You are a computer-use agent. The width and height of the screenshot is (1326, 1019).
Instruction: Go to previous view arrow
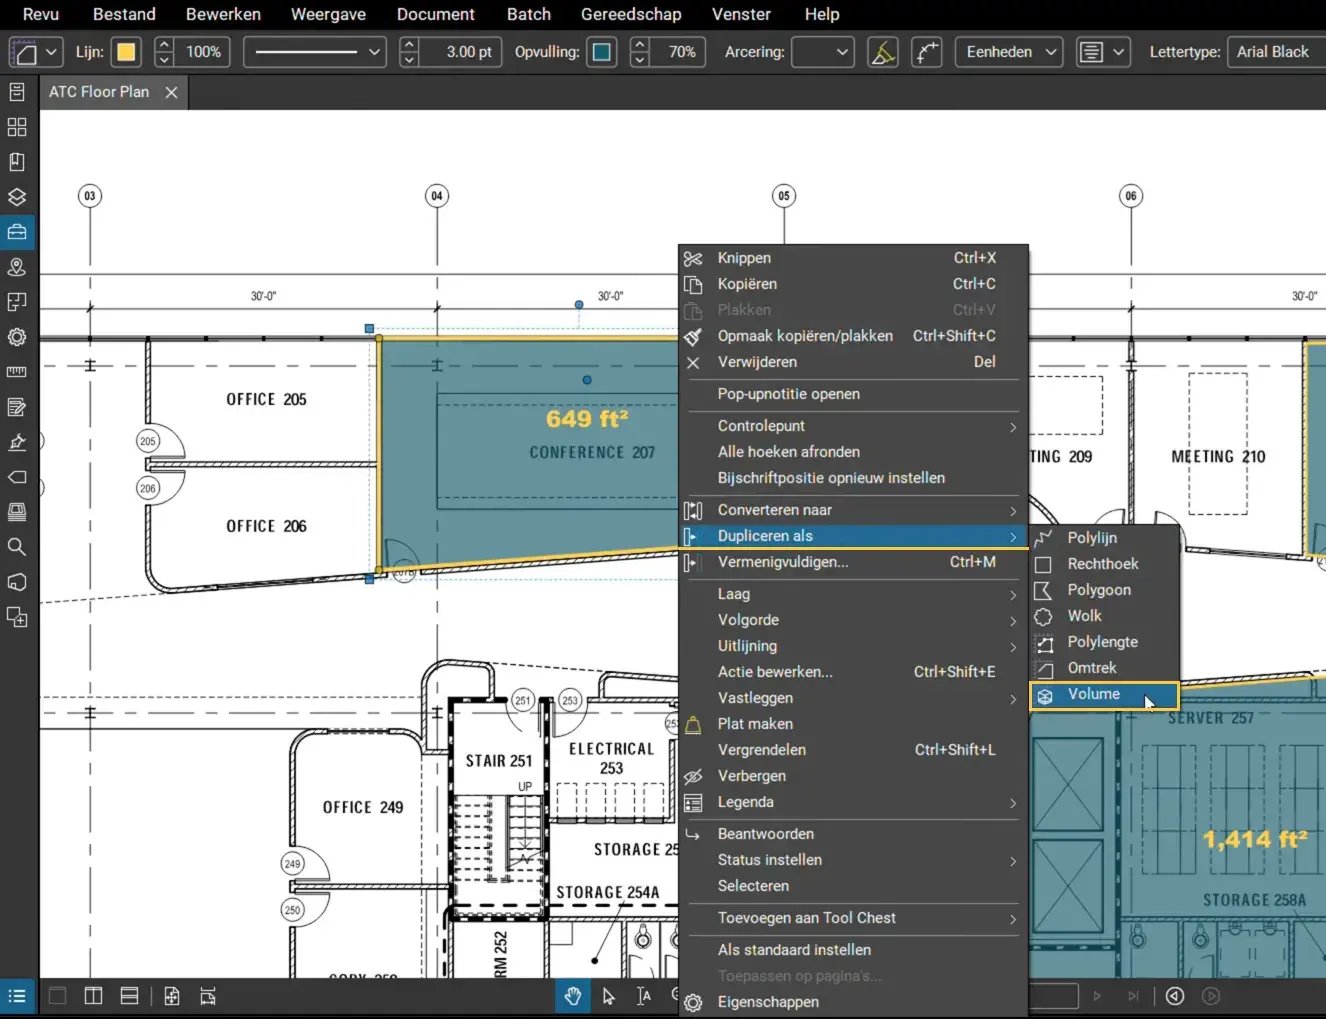1175,996
